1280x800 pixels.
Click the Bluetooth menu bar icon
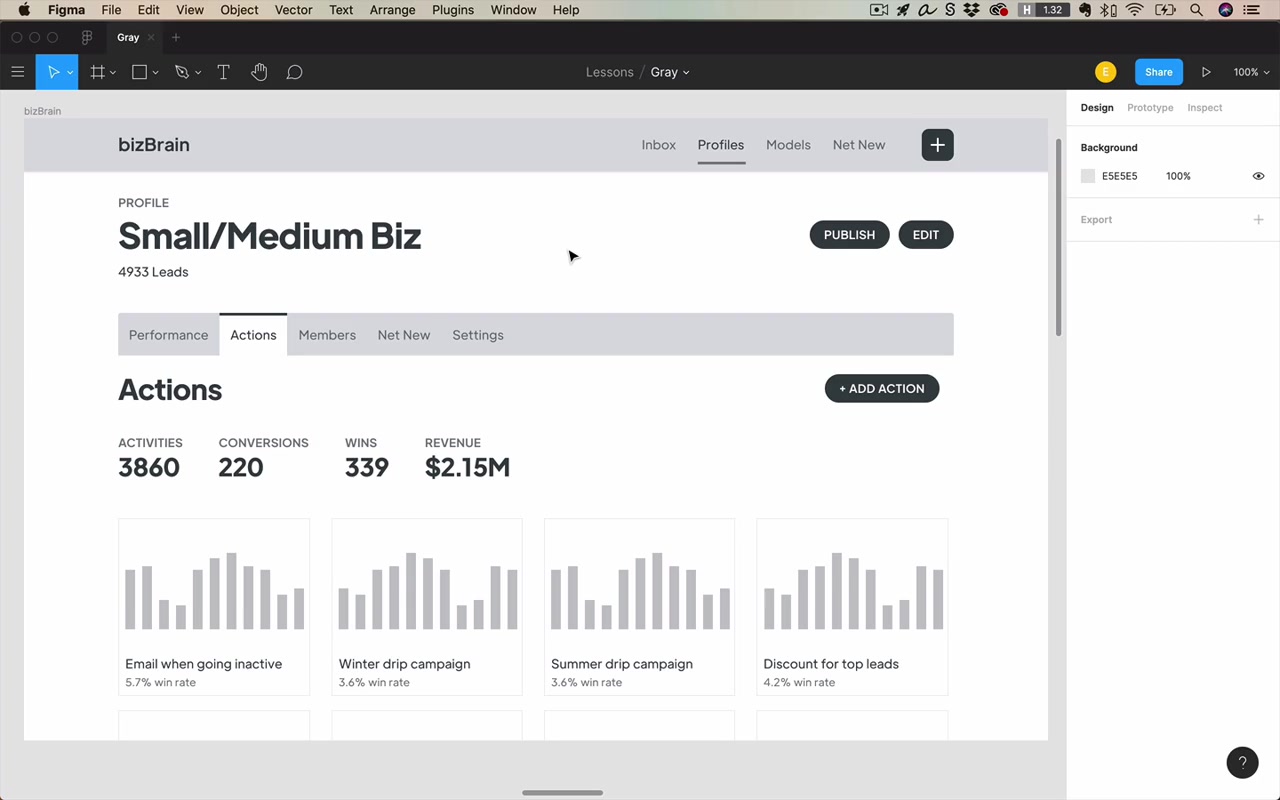(1108, 10)
